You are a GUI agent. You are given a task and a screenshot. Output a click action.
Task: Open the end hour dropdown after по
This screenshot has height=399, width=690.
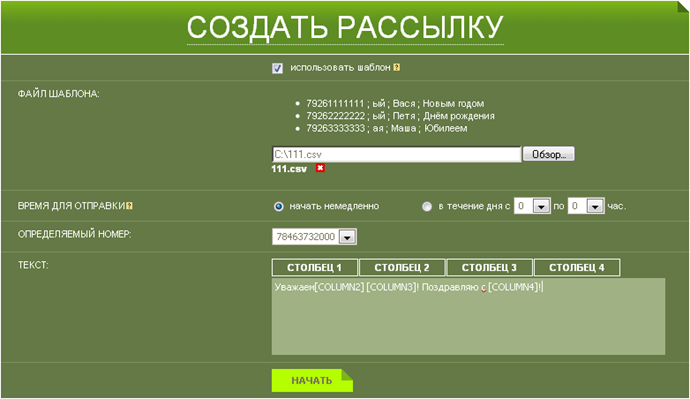[x=595, y=206]
